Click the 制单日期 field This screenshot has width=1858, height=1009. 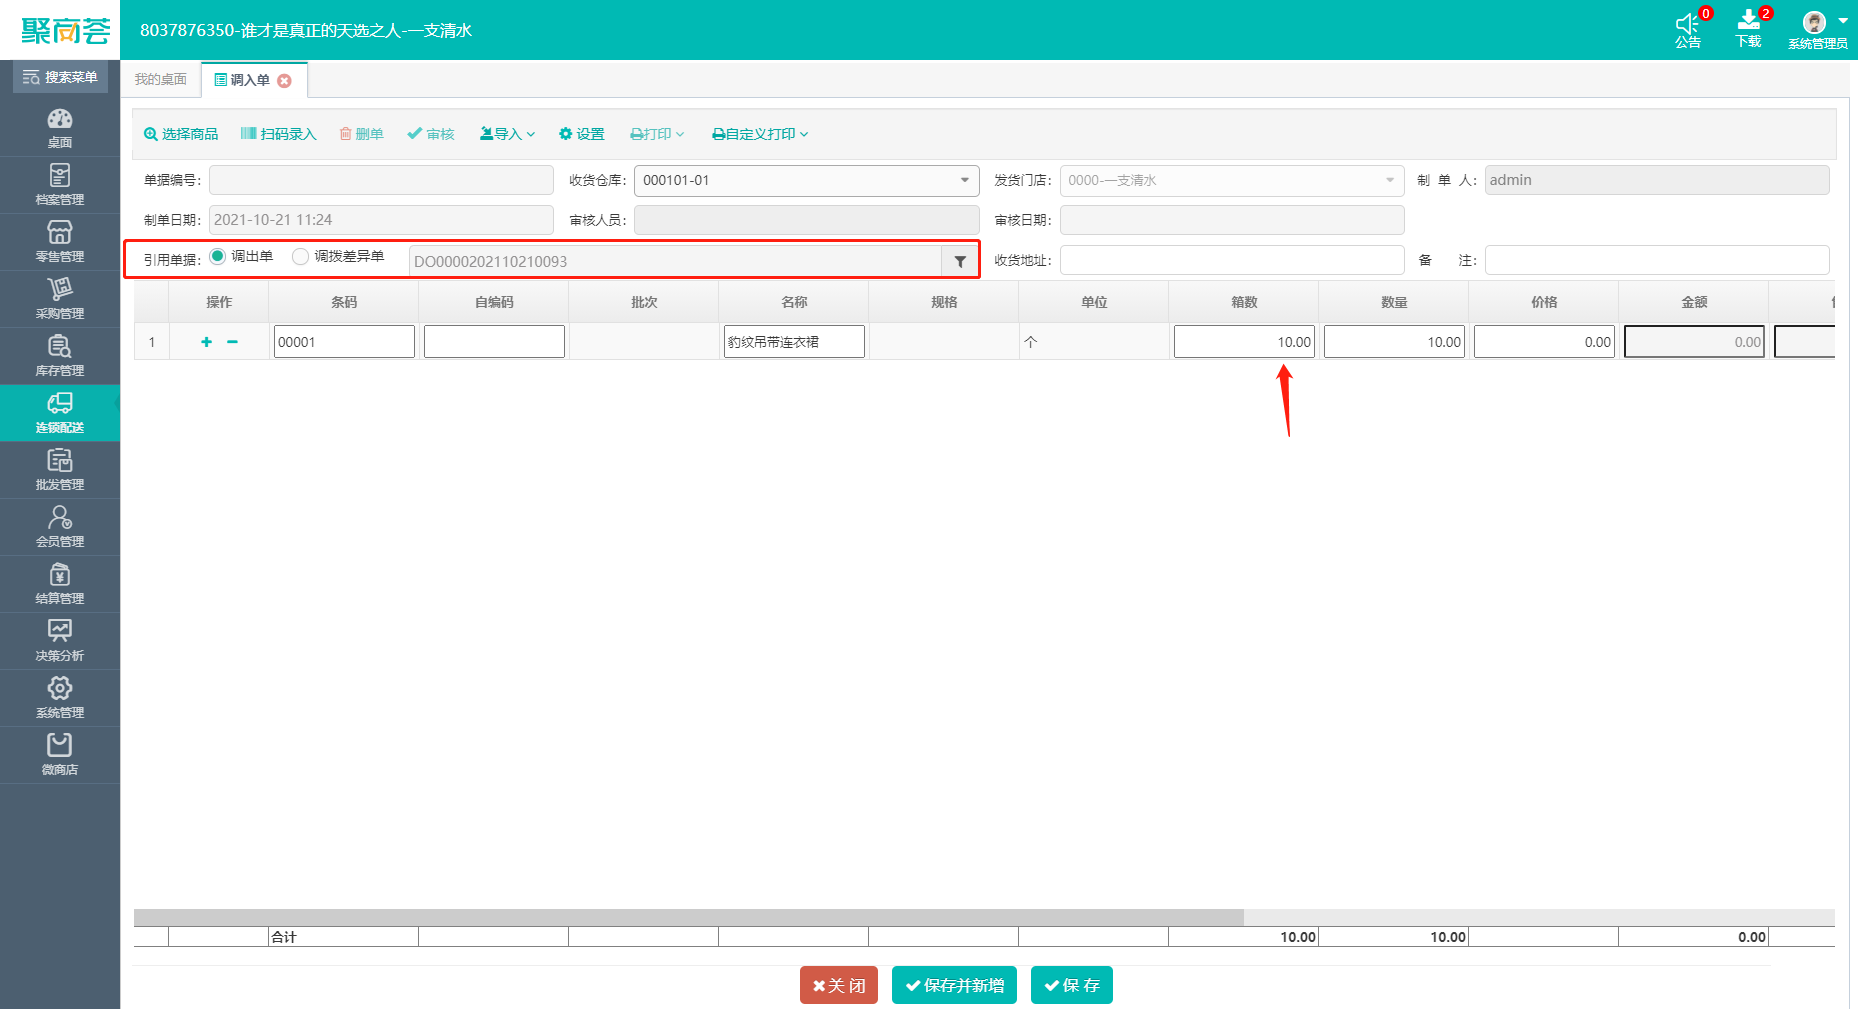point(381,220)
